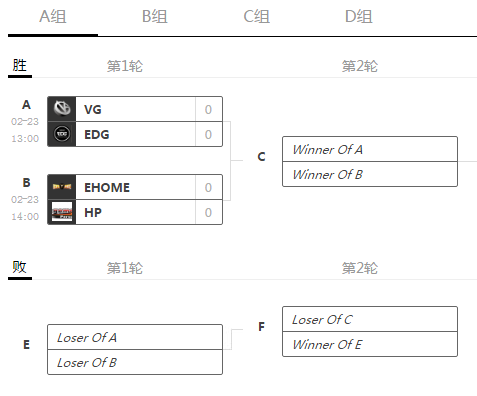This screenshot has height=396, width=477.
Task: Switch to the B组 tab
Action: (155, 17)
